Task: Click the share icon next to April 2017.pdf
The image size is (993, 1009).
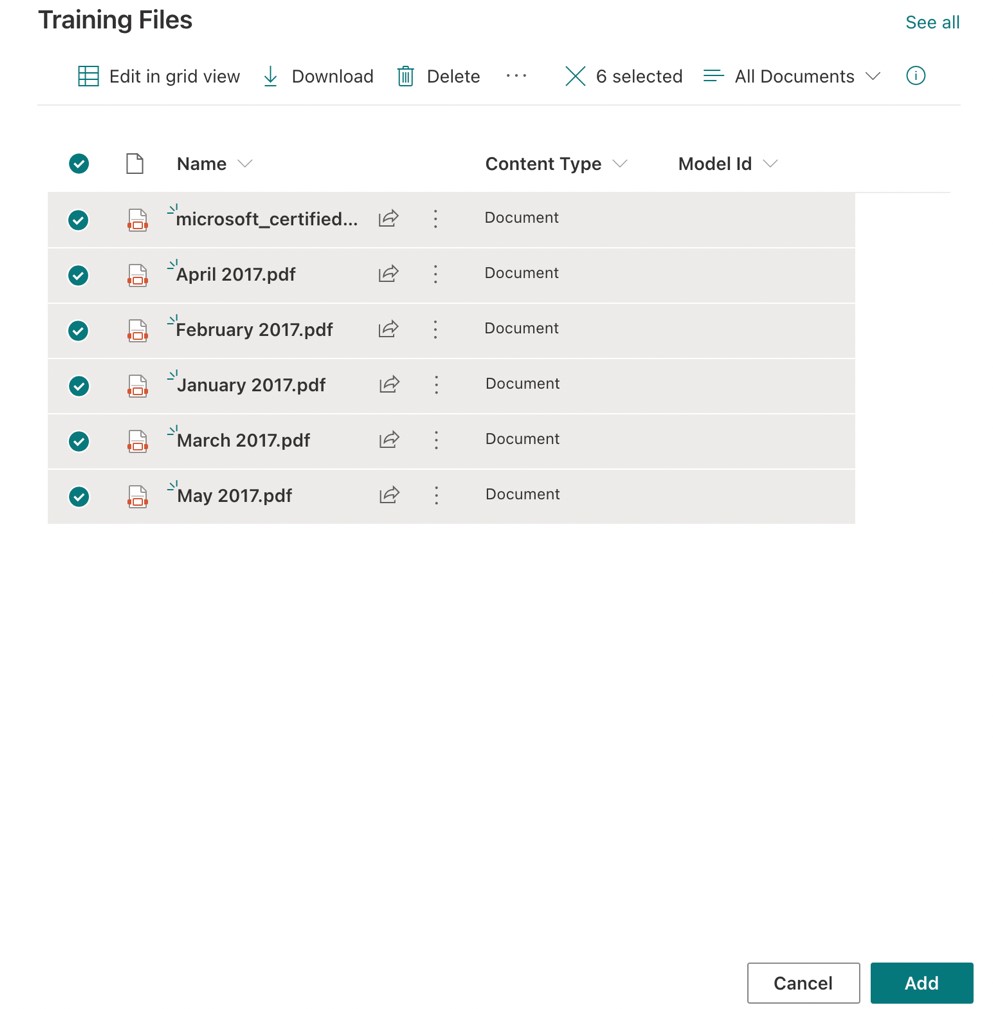Action: pyautogui.click(x=389, y=274)
